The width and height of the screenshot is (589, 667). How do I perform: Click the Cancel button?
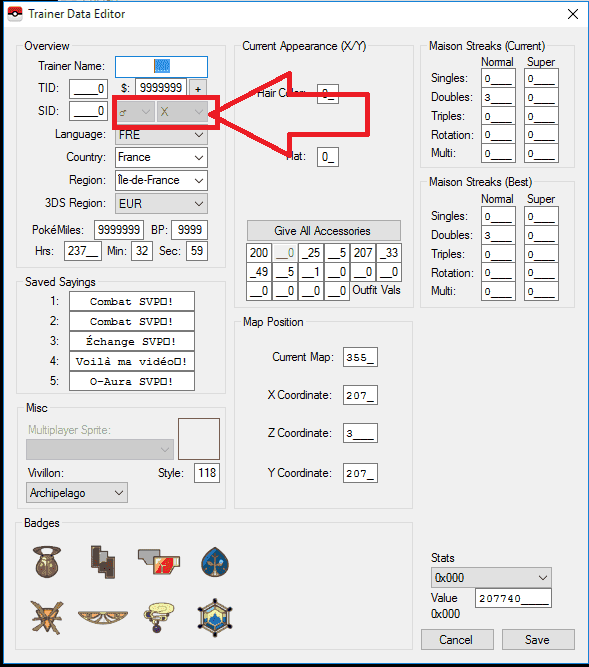click(x=457, y=639)
